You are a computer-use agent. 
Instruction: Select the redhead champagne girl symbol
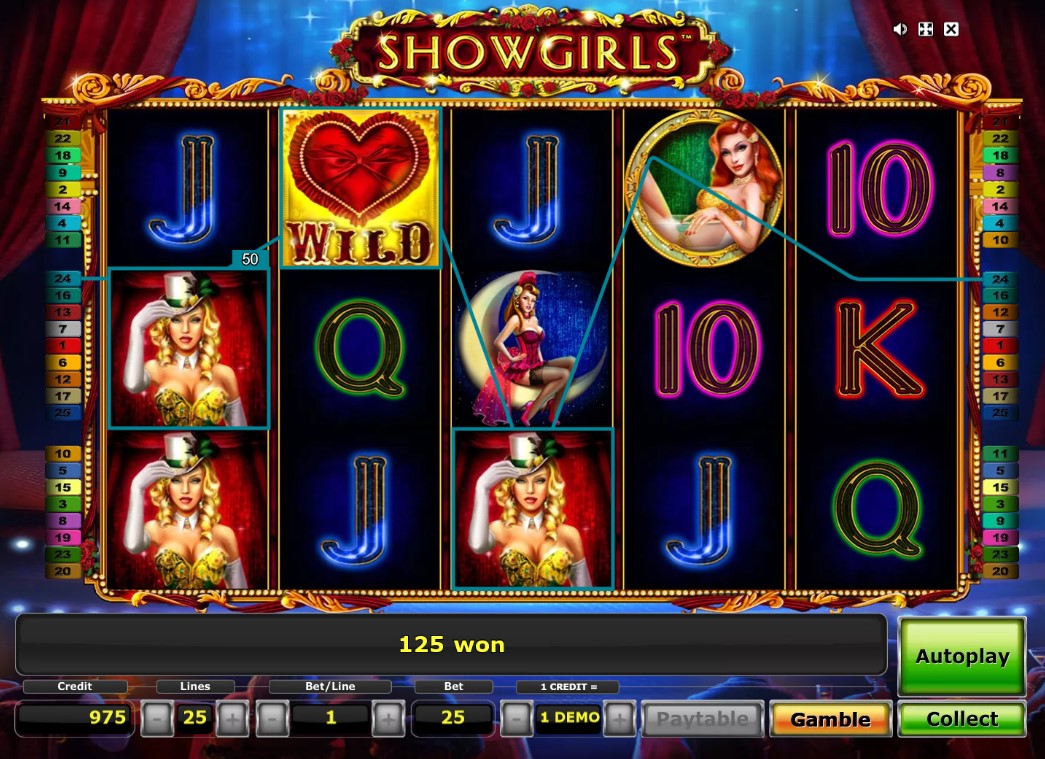704,187
